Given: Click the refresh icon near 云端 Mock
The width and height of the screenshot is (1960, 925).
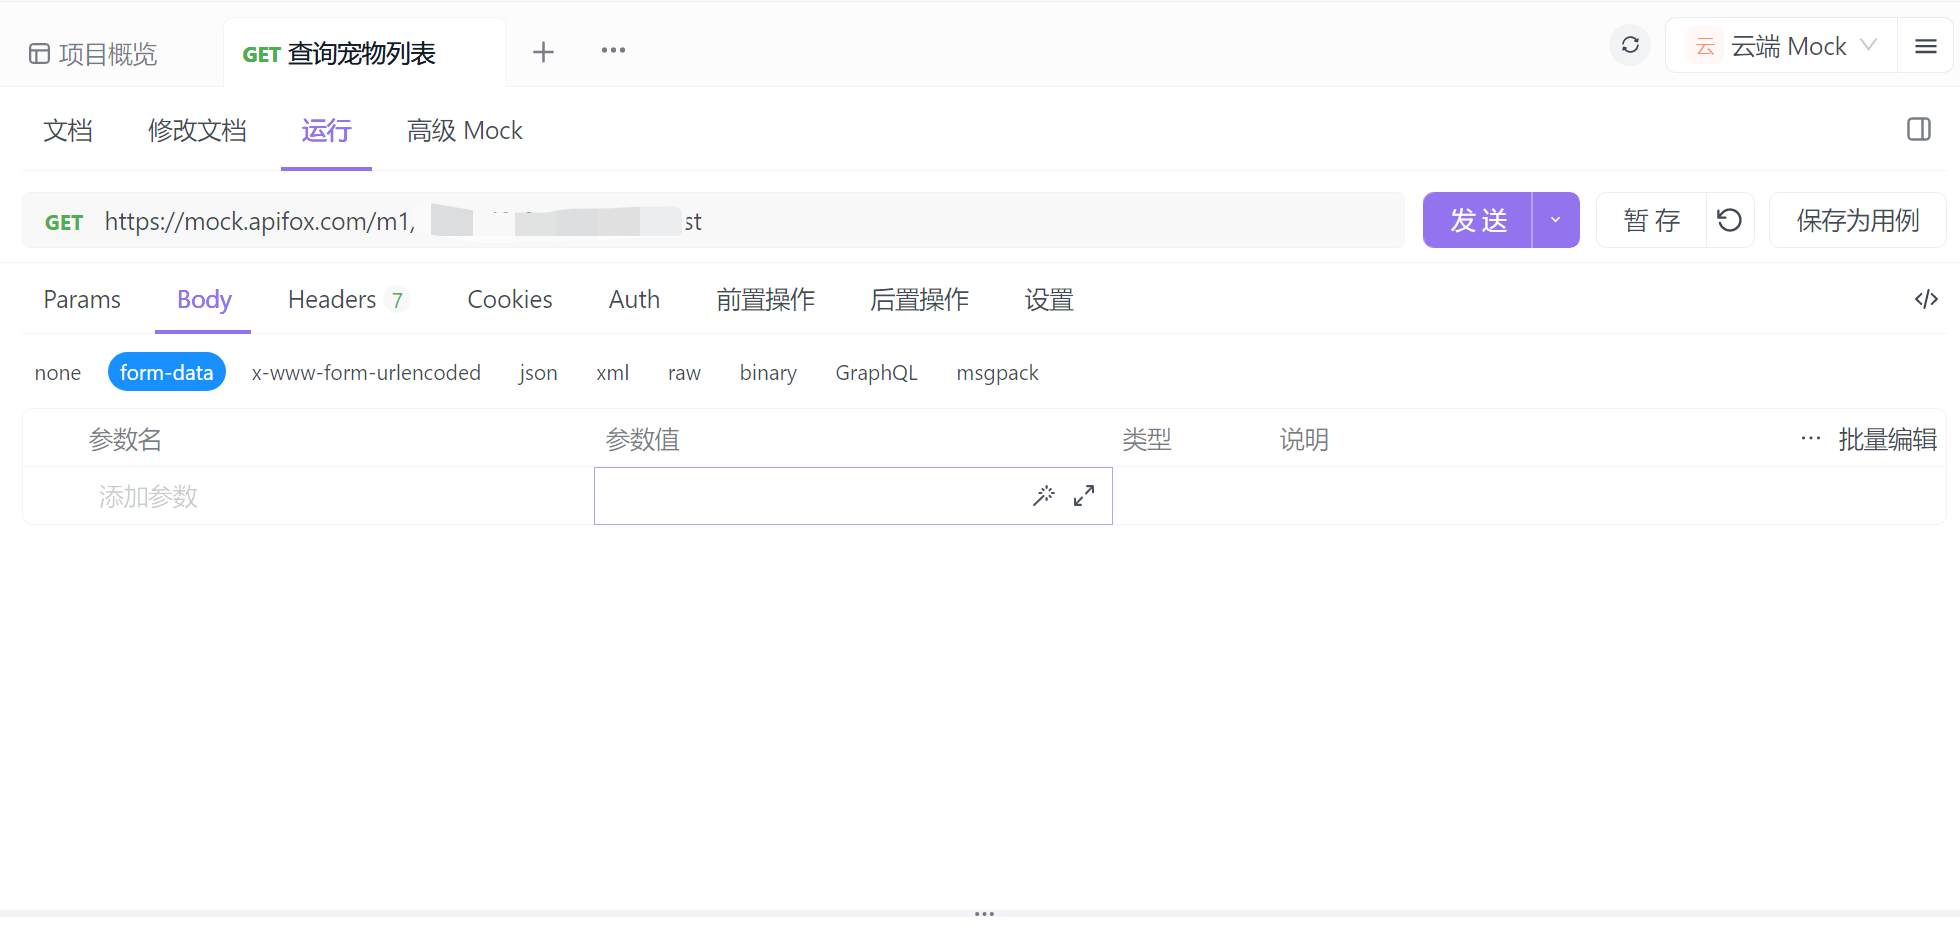Looking at the screenshot, I should pyautogui.click(x=1629, y=45).
